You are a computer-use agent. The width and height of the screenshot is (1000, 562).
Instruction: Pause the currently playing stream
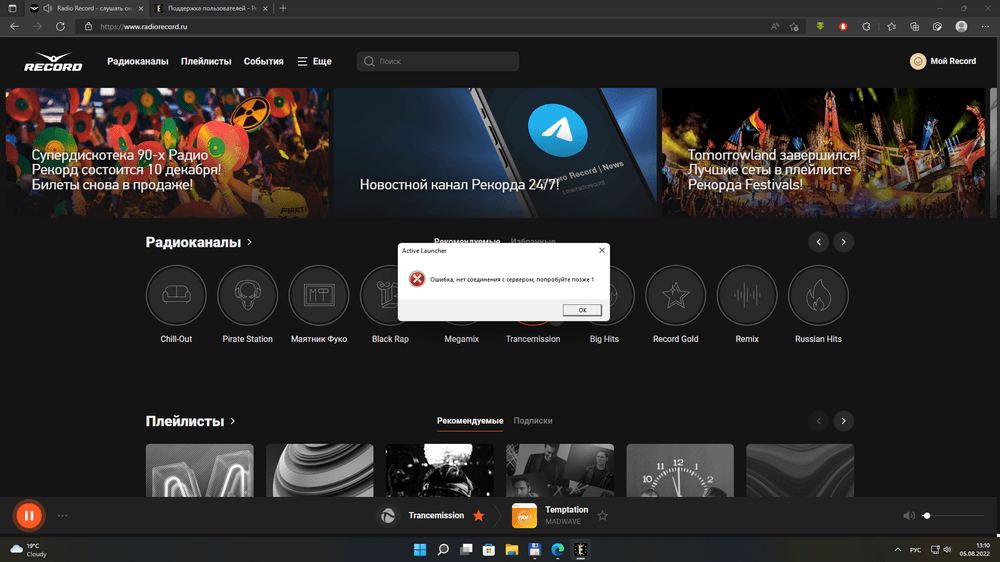tap(29, 516)
